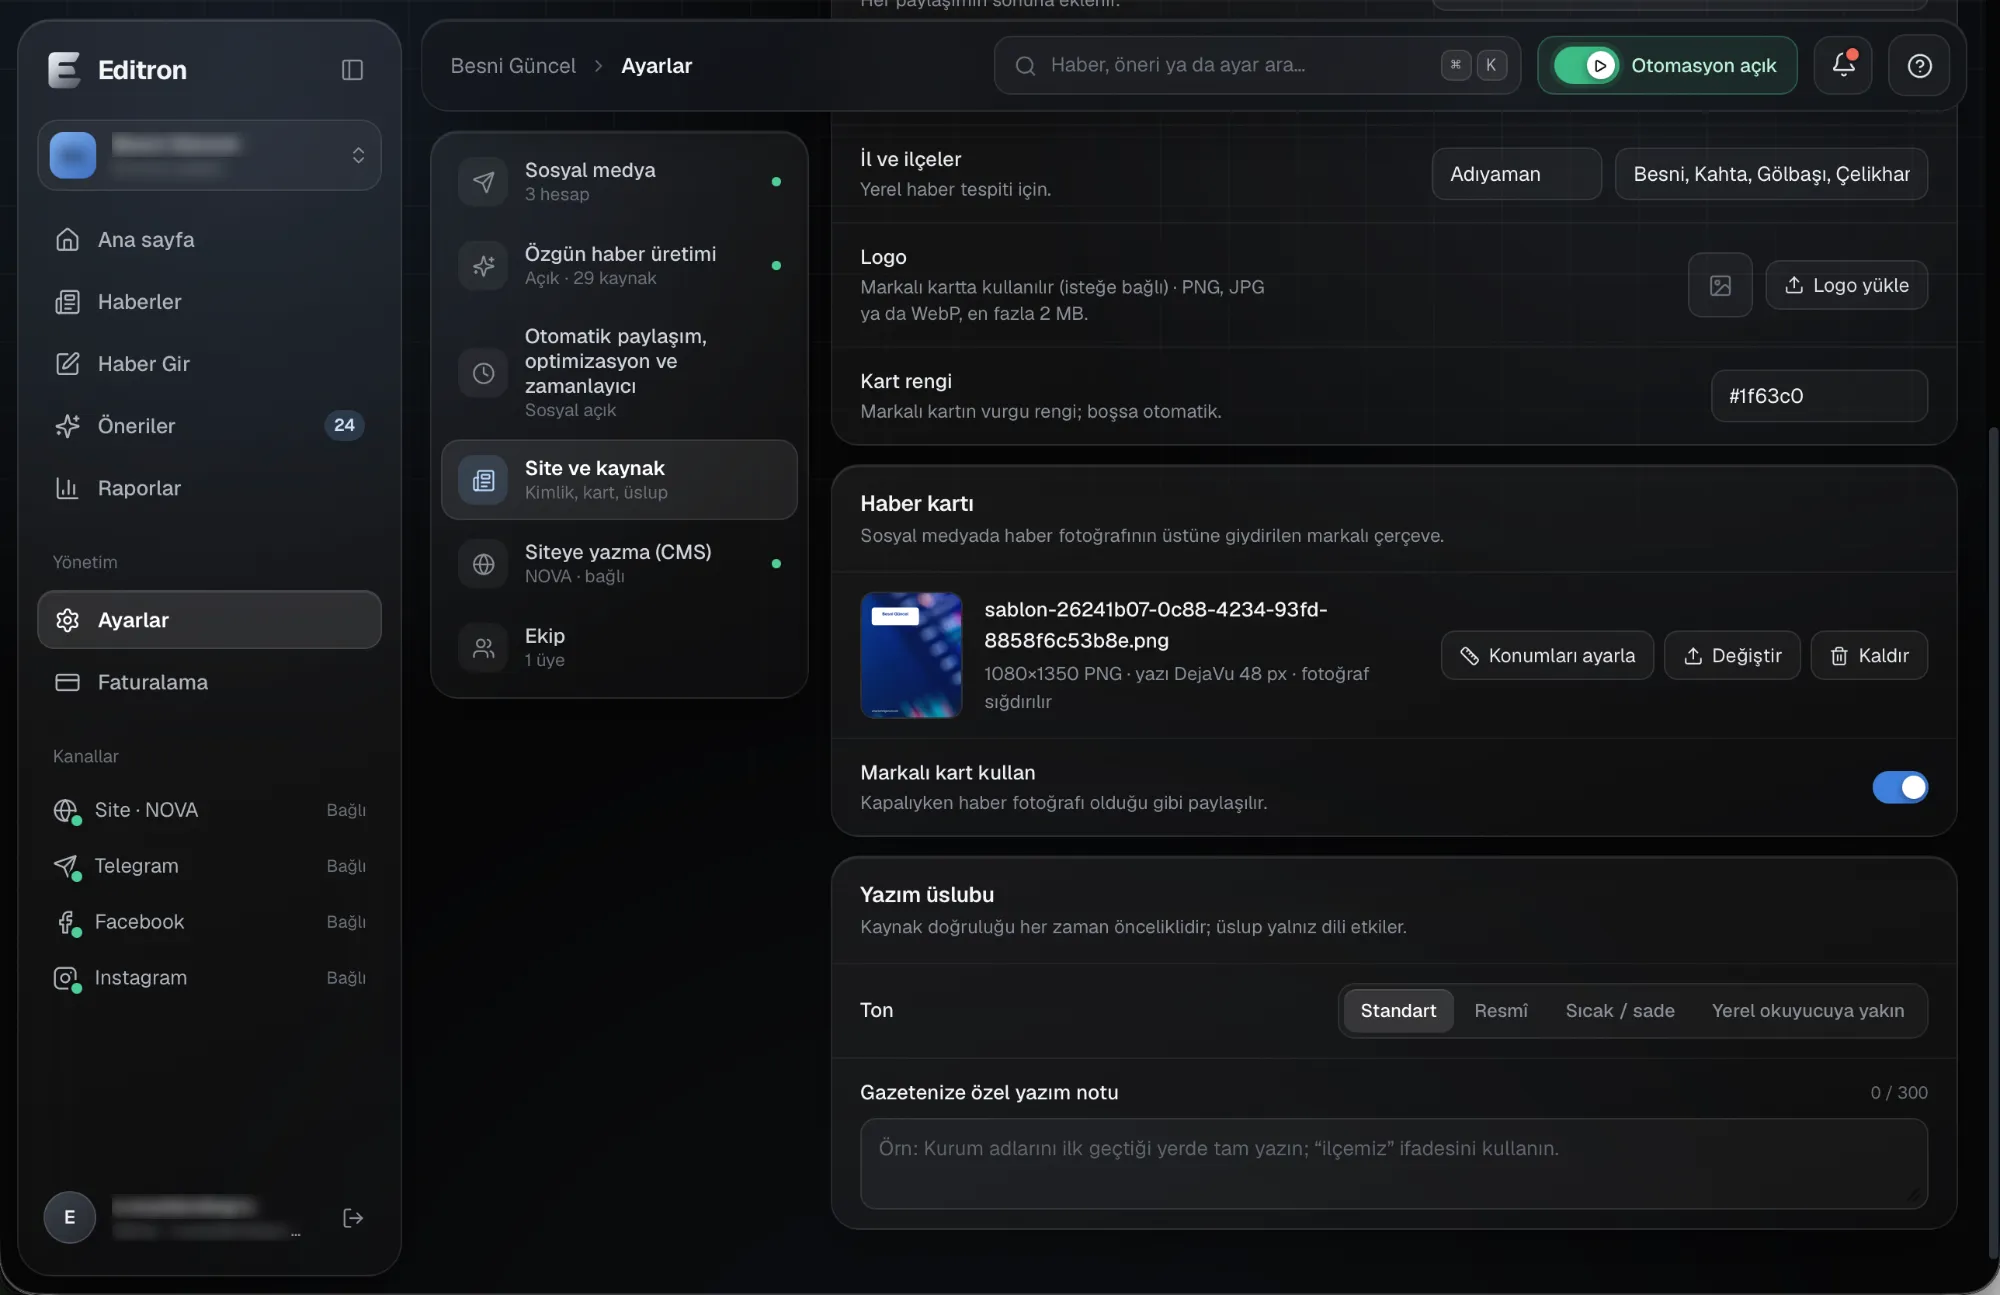Click the Site · NOVA globe icon
This screenshot has width=2000, height=1295.
(x=66, y=810)
